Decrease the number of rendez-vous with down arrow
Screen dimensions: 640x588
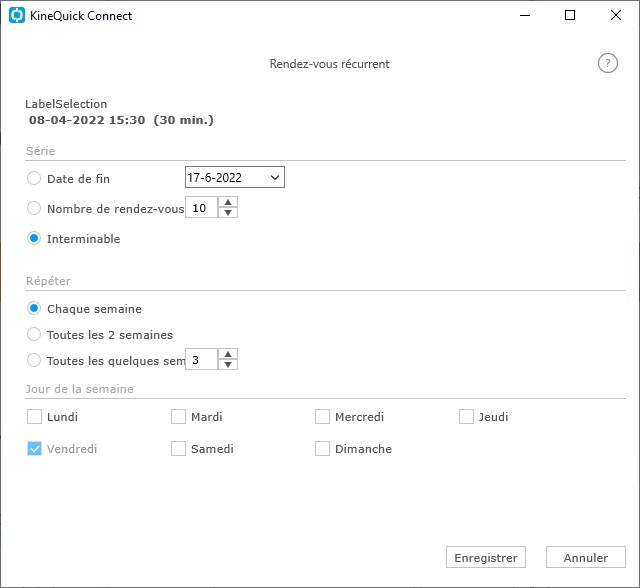228,213
